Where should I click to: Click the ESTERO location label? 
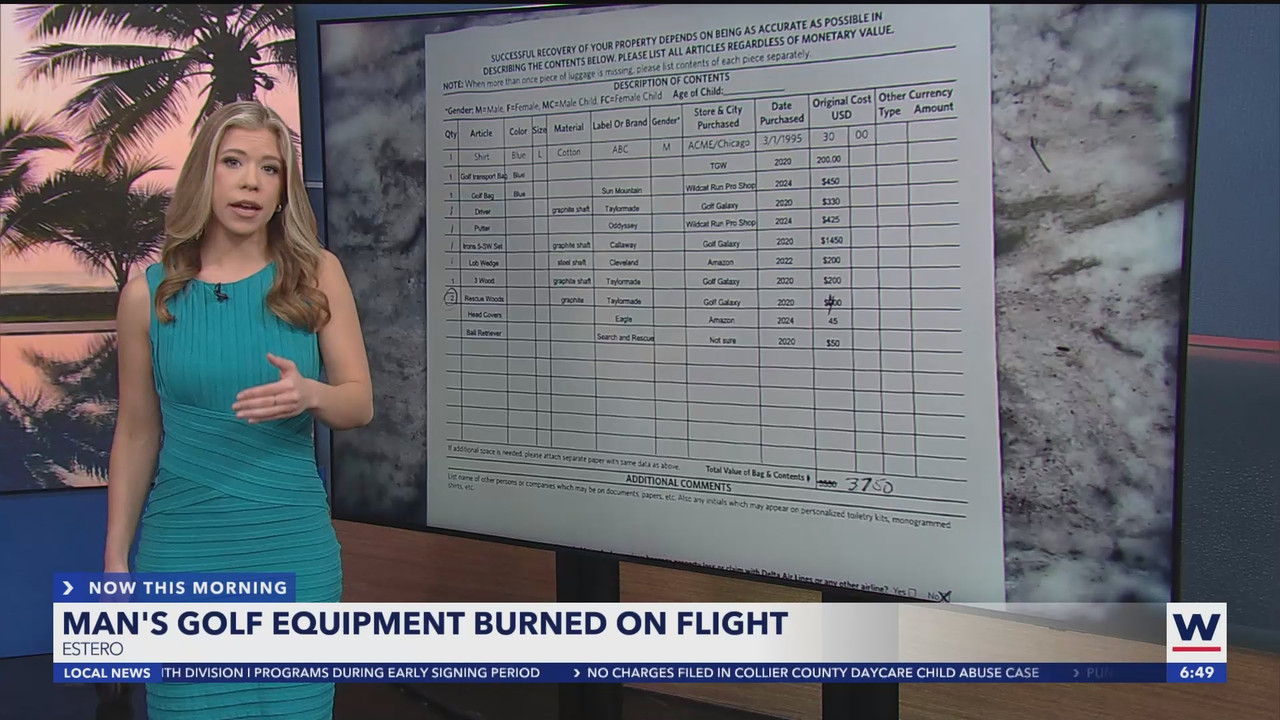click(x=92, y=649)
